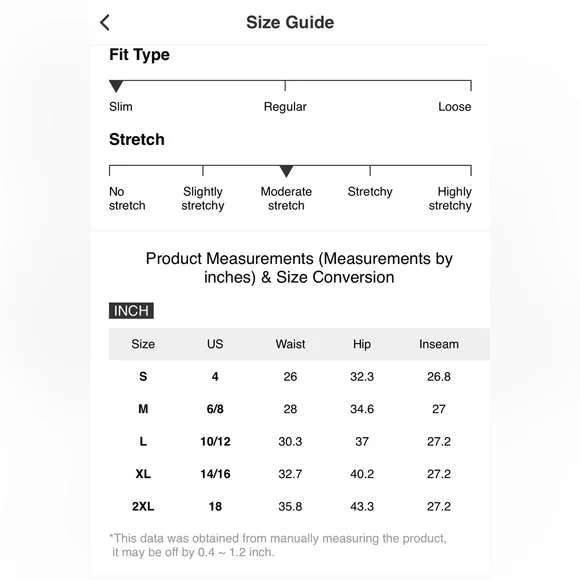Click the Highly stretchy label
Image resolution: width=580 pixels, height=580 pixels.
(x=450, y=198)
